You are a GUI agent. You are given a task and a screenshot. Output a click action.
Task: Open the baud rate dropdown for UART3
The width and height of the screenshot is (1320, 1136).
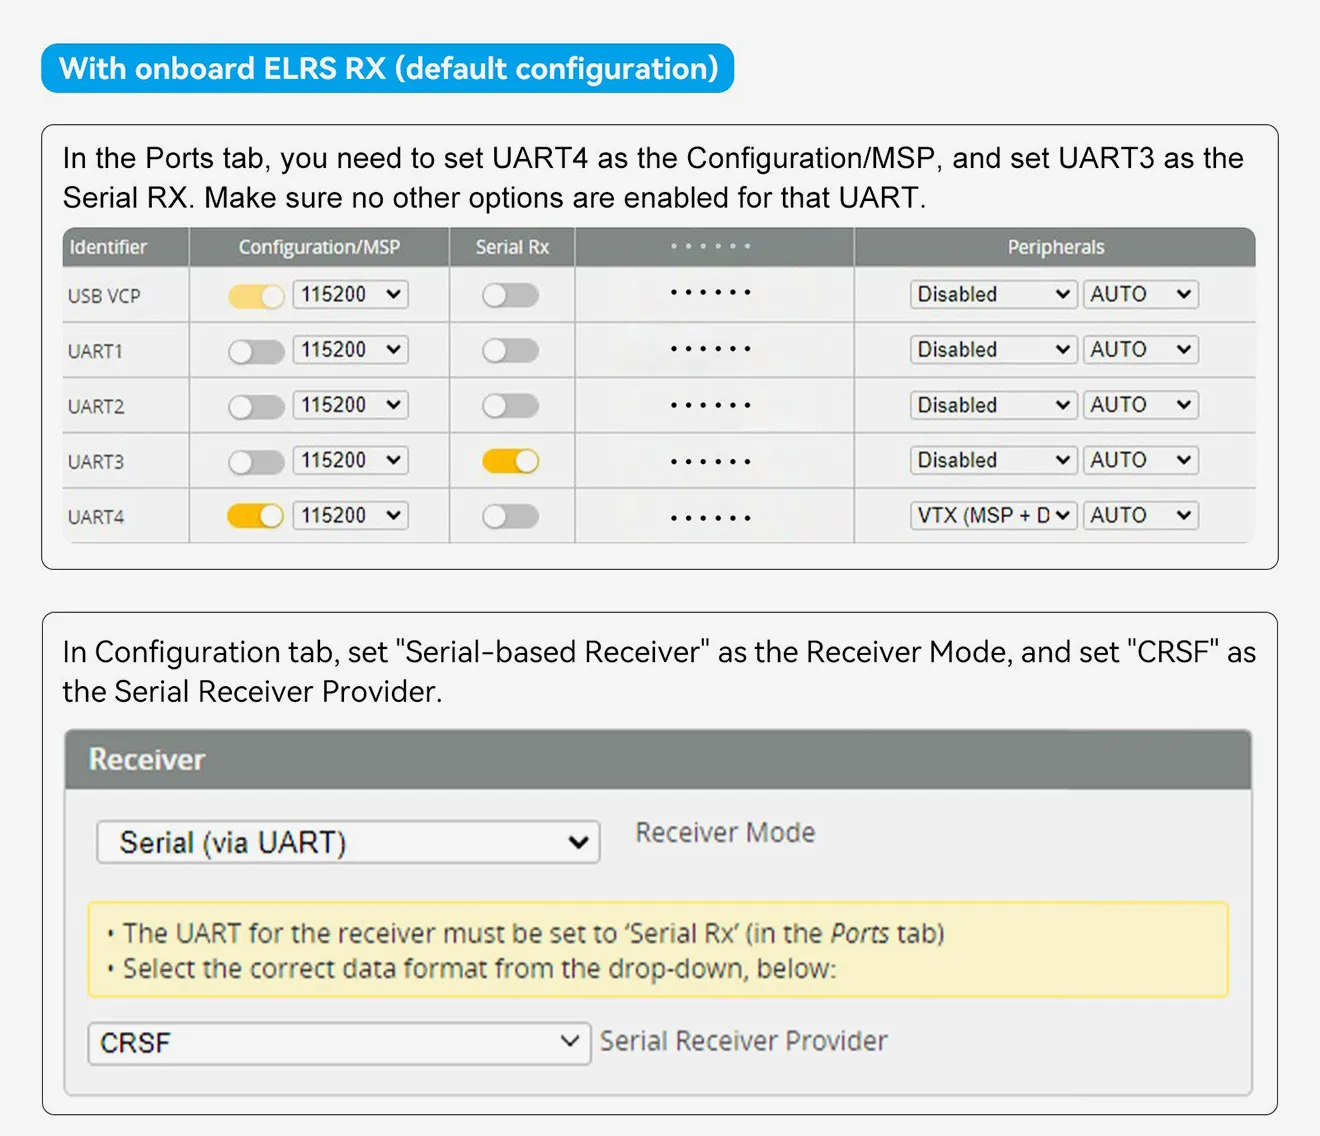(x=350, y=460)
